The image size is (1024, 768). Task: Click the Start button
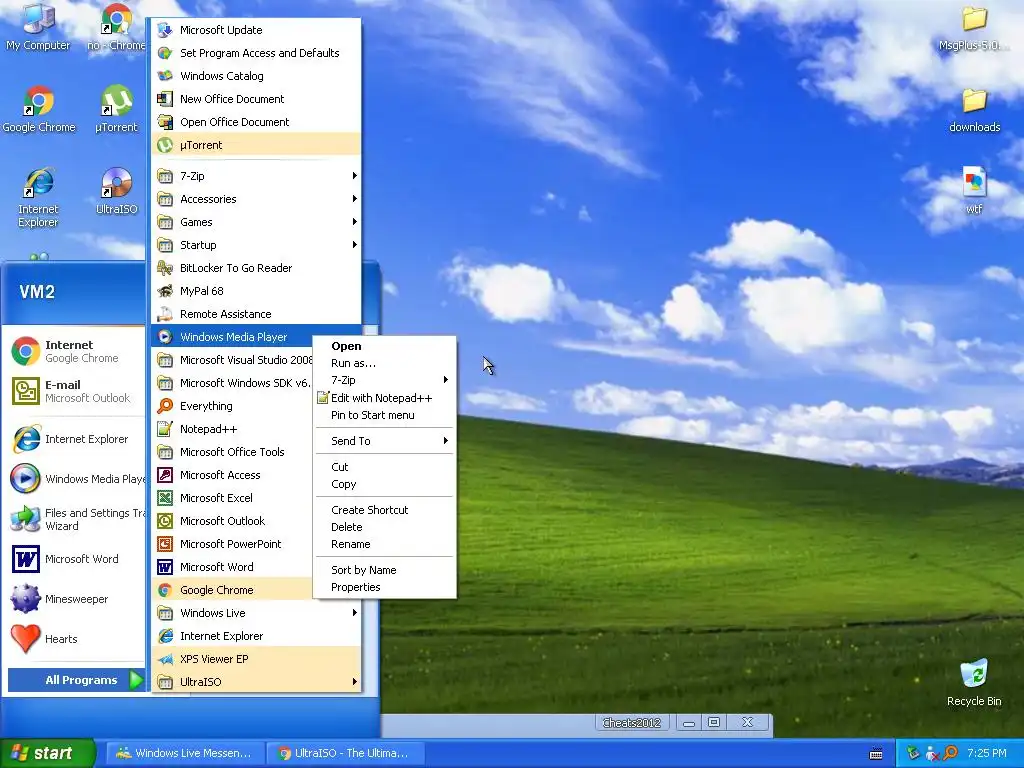click(x=47, y=753)
